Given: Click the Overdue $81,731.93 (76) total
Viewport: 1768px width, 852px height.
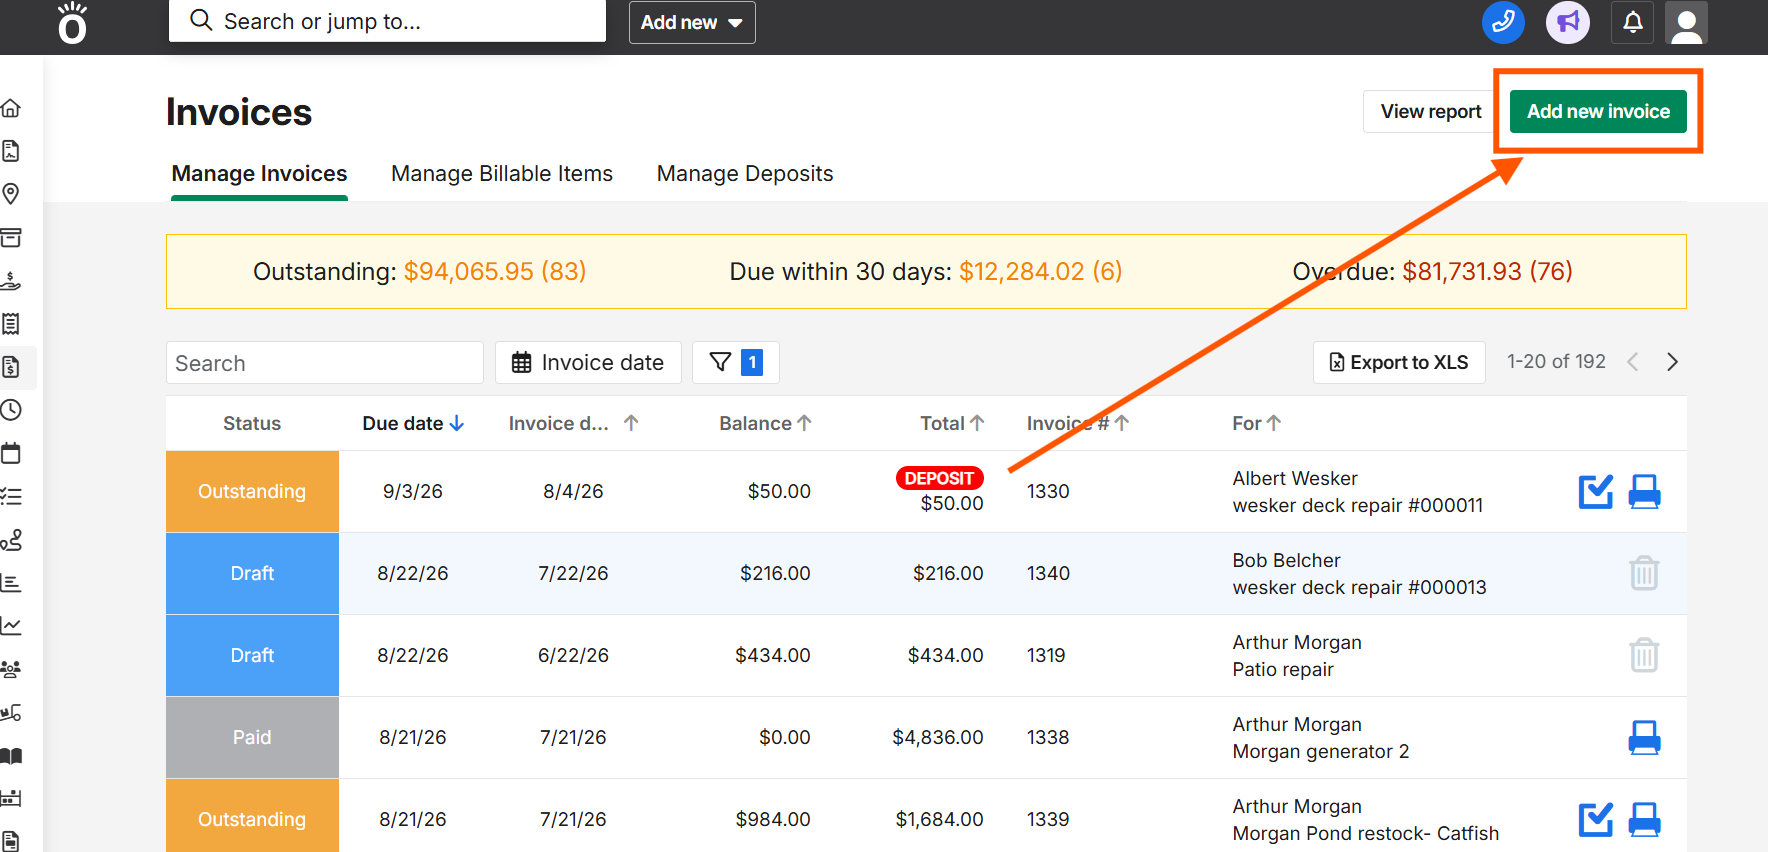Looking at the screenshot, I should [x=1432, y=271].
